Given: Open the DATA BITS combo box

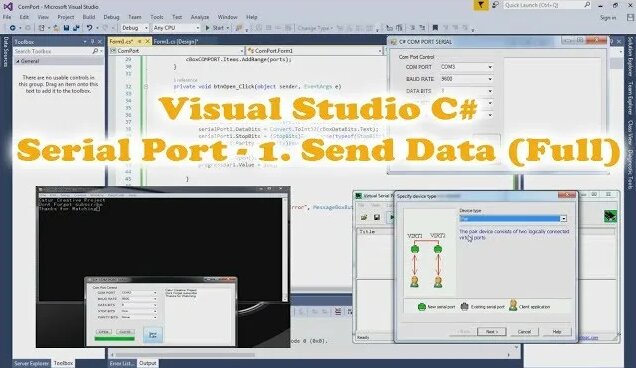Looking at the screenshot, I should click(x=466, y=91).
